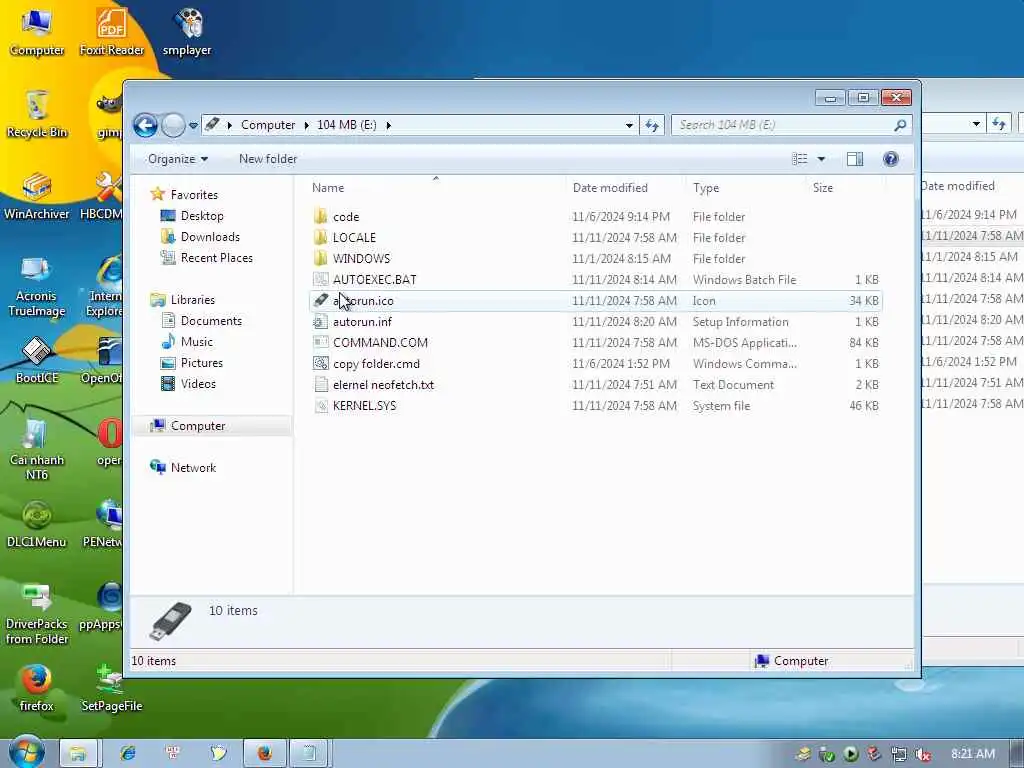Select the autorun.ico file icon
This screenshot has width=1024, height=768.
(320, 300)
